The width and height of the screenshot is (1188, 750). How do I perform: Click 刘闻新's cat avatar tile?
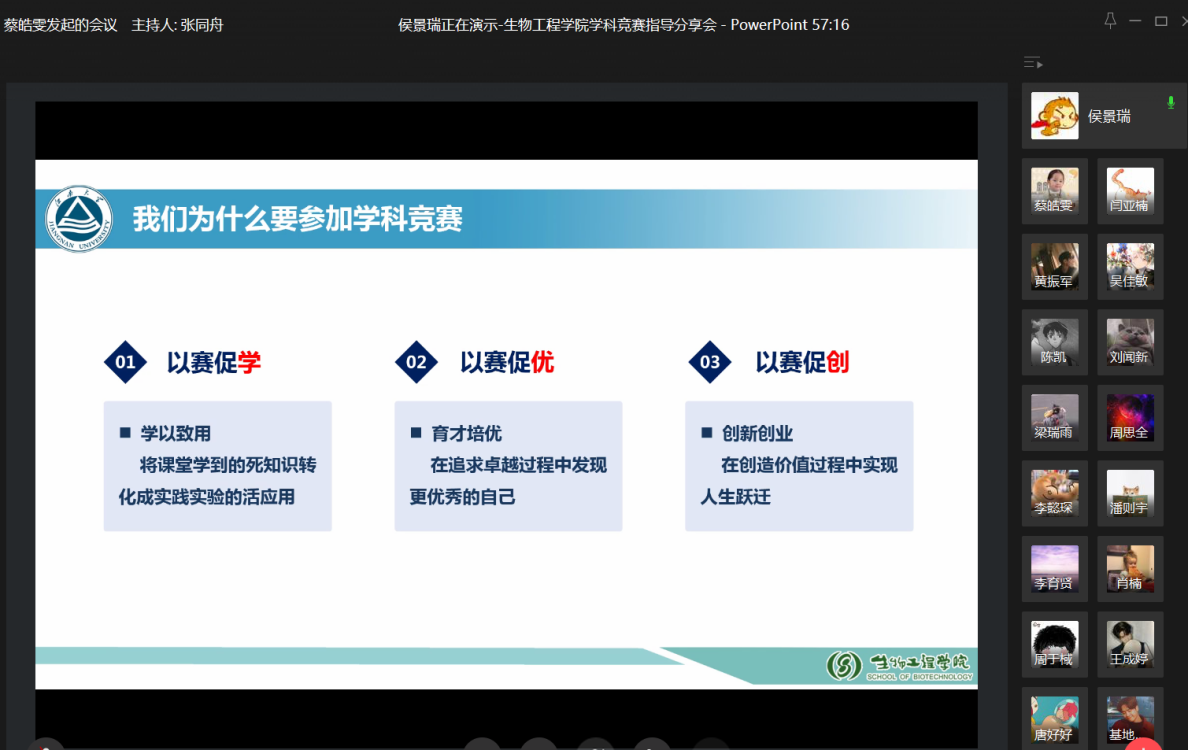coord(1130,342)
